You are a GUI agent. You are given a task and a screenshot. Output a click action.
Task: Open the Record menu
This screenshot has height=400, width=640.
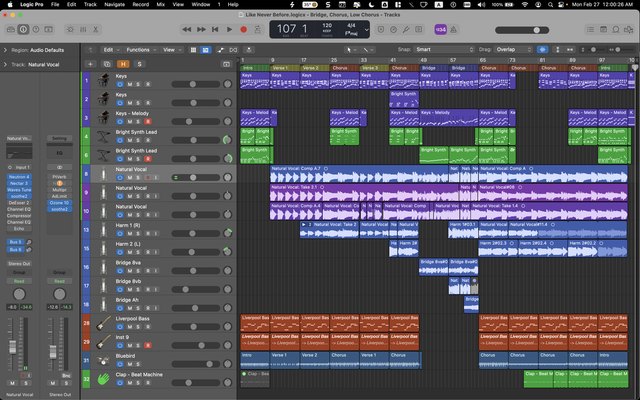[x=140, y=4]
